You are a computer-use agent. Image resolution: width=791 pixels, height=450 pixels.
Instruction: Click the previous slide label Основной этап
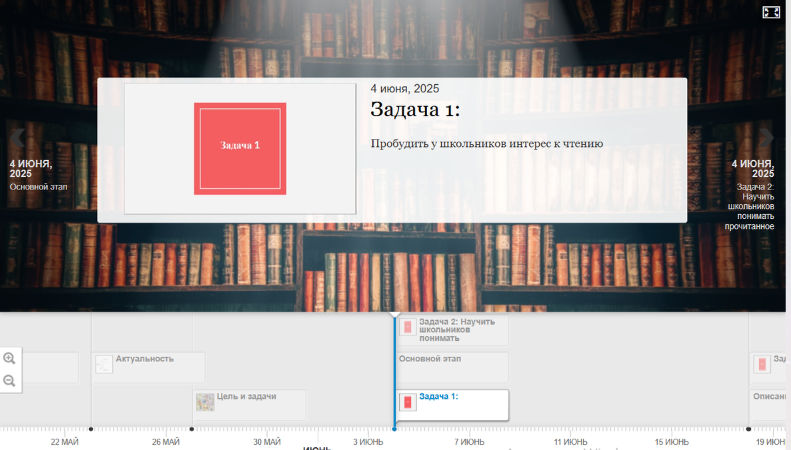point(38,187)
